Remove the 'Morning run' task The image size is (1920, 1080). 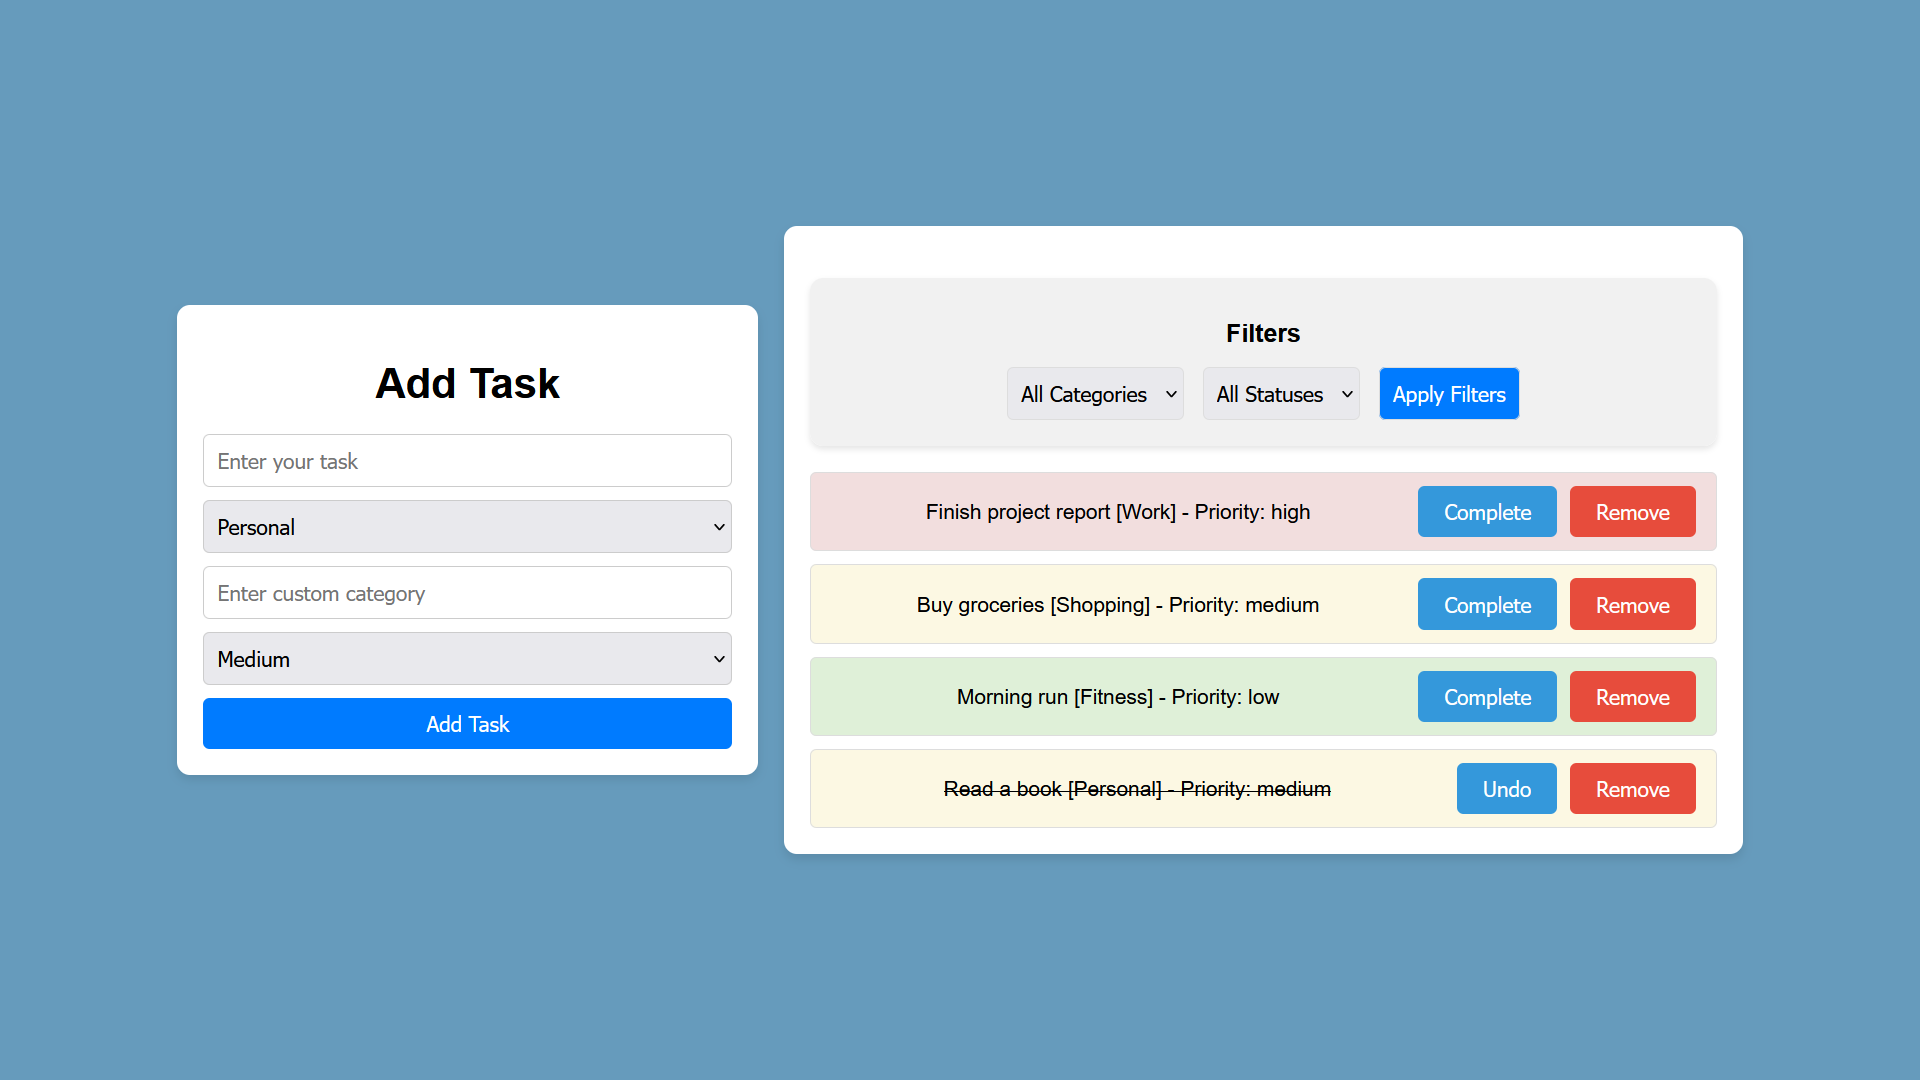coord(1632,697)
